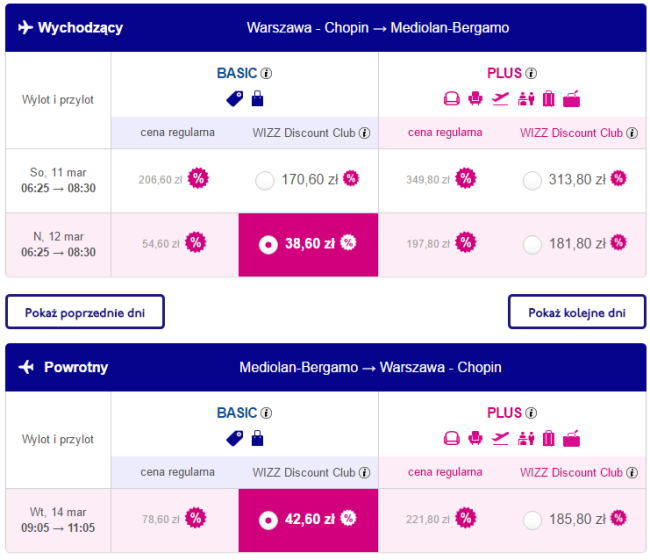
Task: Click info icon beside outbound BASIC WIZZ Discount Club
Action: [x=364, y=133]
